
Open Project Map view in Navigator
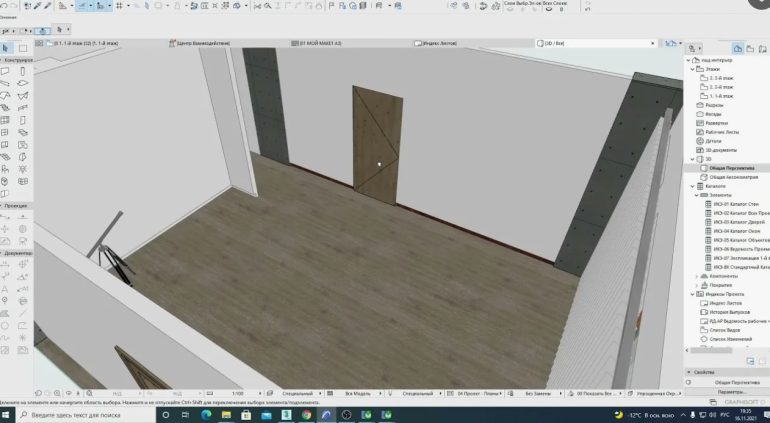point(738,48)
